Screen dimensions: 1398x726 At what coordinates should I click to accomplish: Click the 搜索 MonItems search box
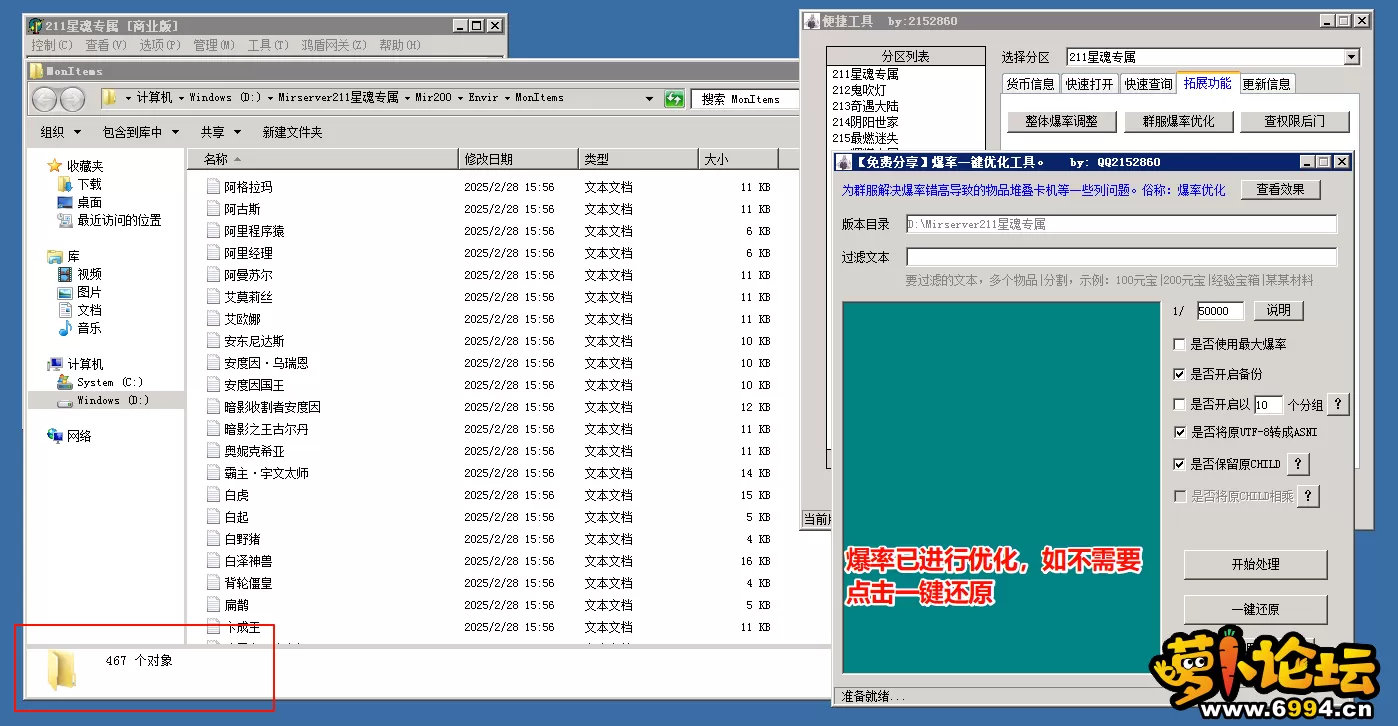tap(744, 99)
